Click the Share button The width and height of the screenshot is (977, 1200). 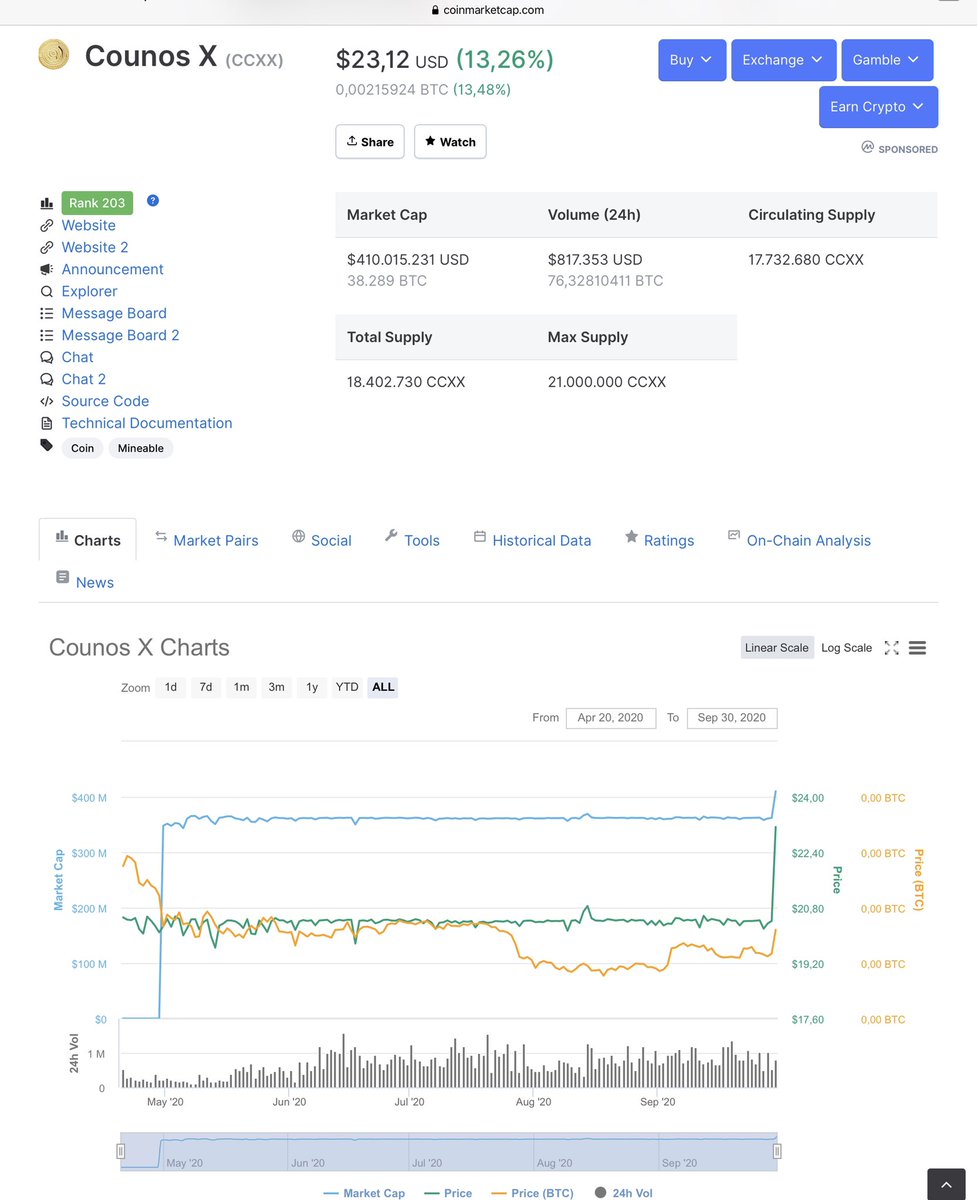pyautogui.click(x=370, y=142)
